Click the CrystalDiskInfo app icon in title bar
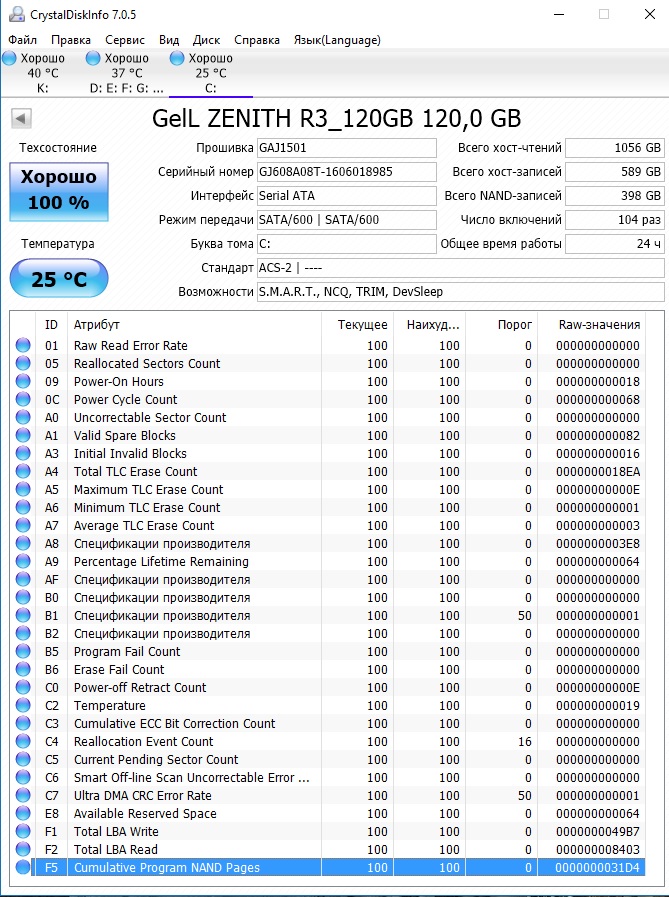Screen dimensions: 669x897 (x=17, y=14)
